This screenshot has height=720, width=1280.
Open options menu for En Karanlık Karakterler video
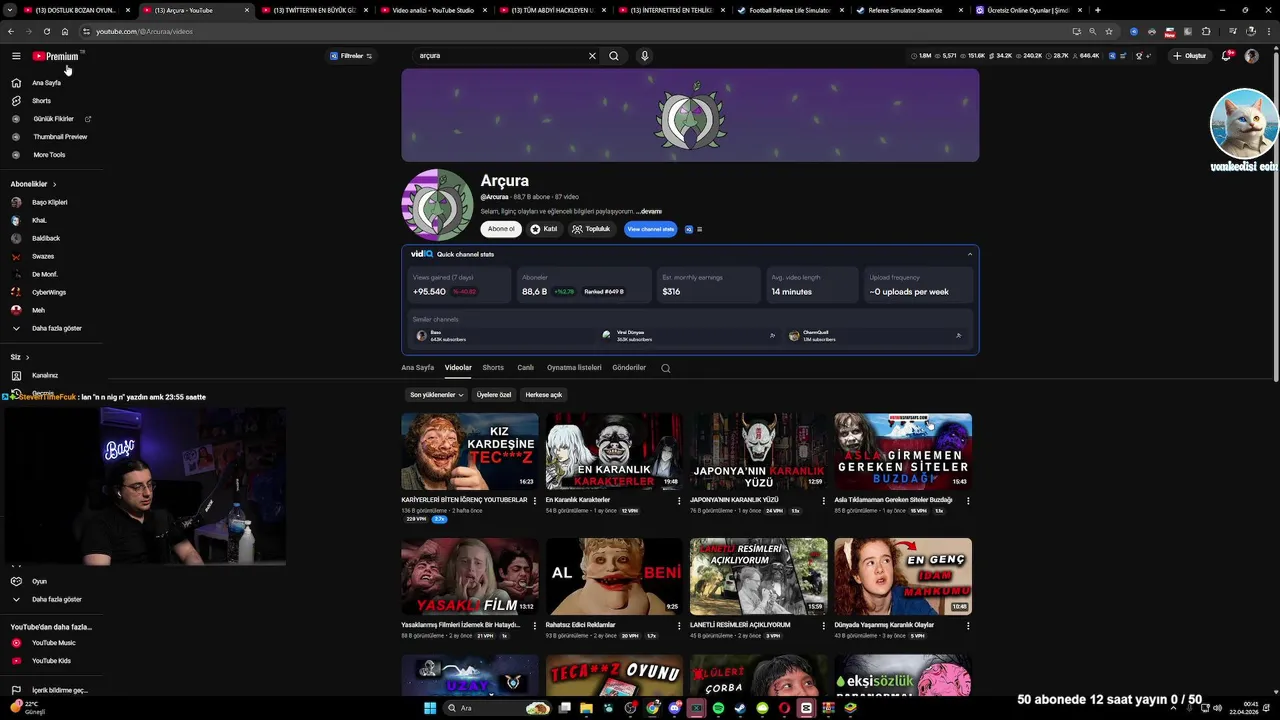click(679, 500)
